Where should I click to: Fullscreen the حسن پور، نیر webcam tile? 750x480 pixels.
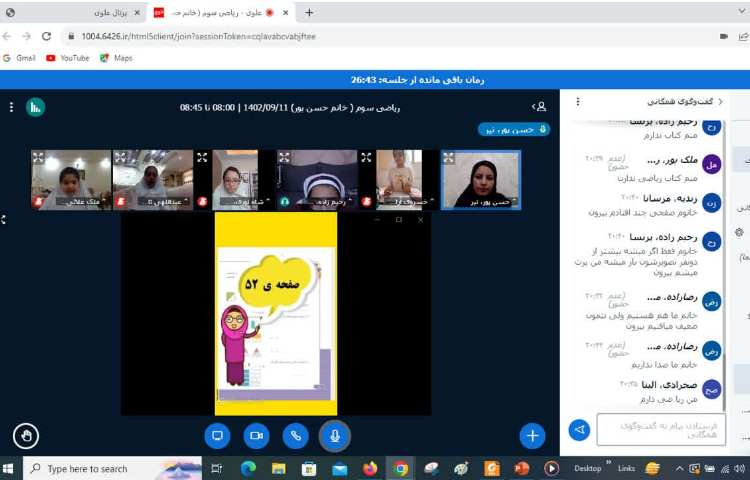coord(449,158)
